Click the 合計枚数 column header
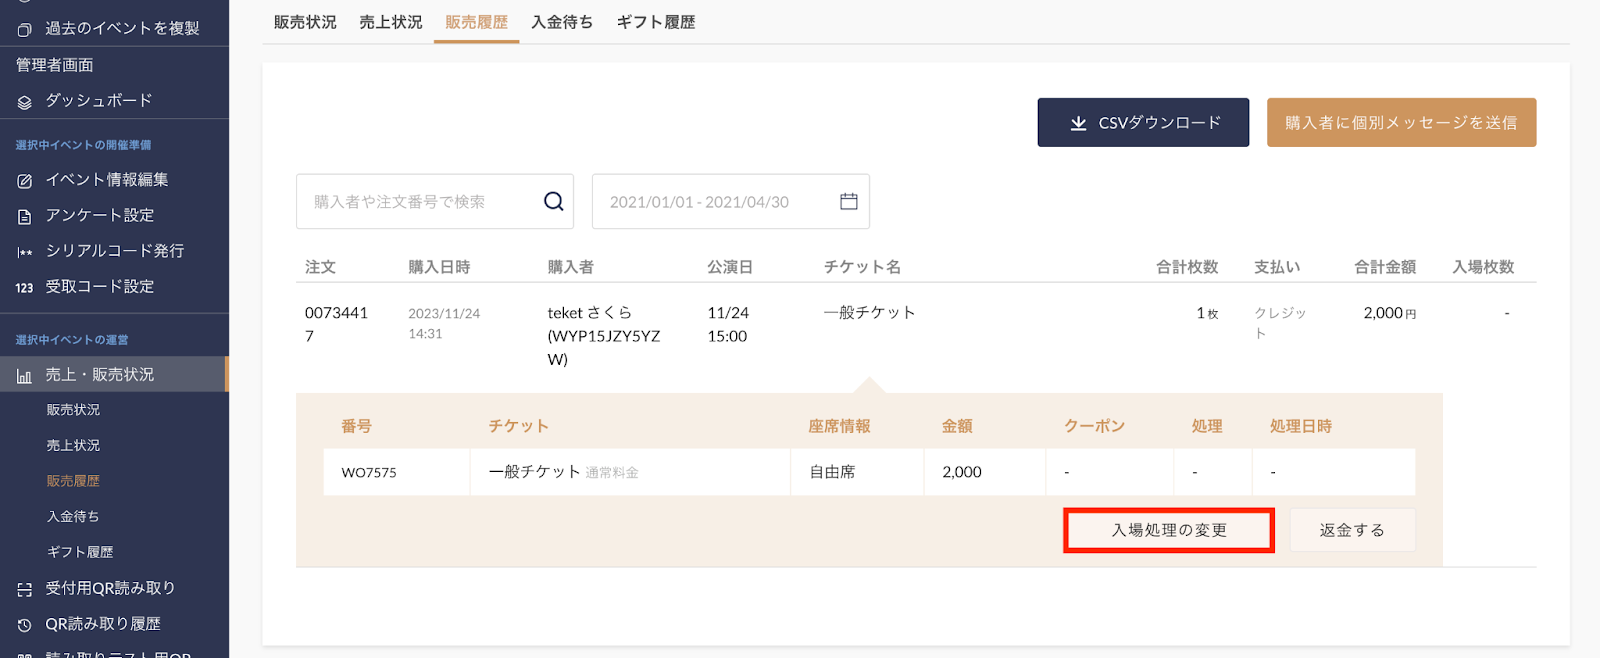Viewport: 1600px width, 658px height. (1187, 267)
